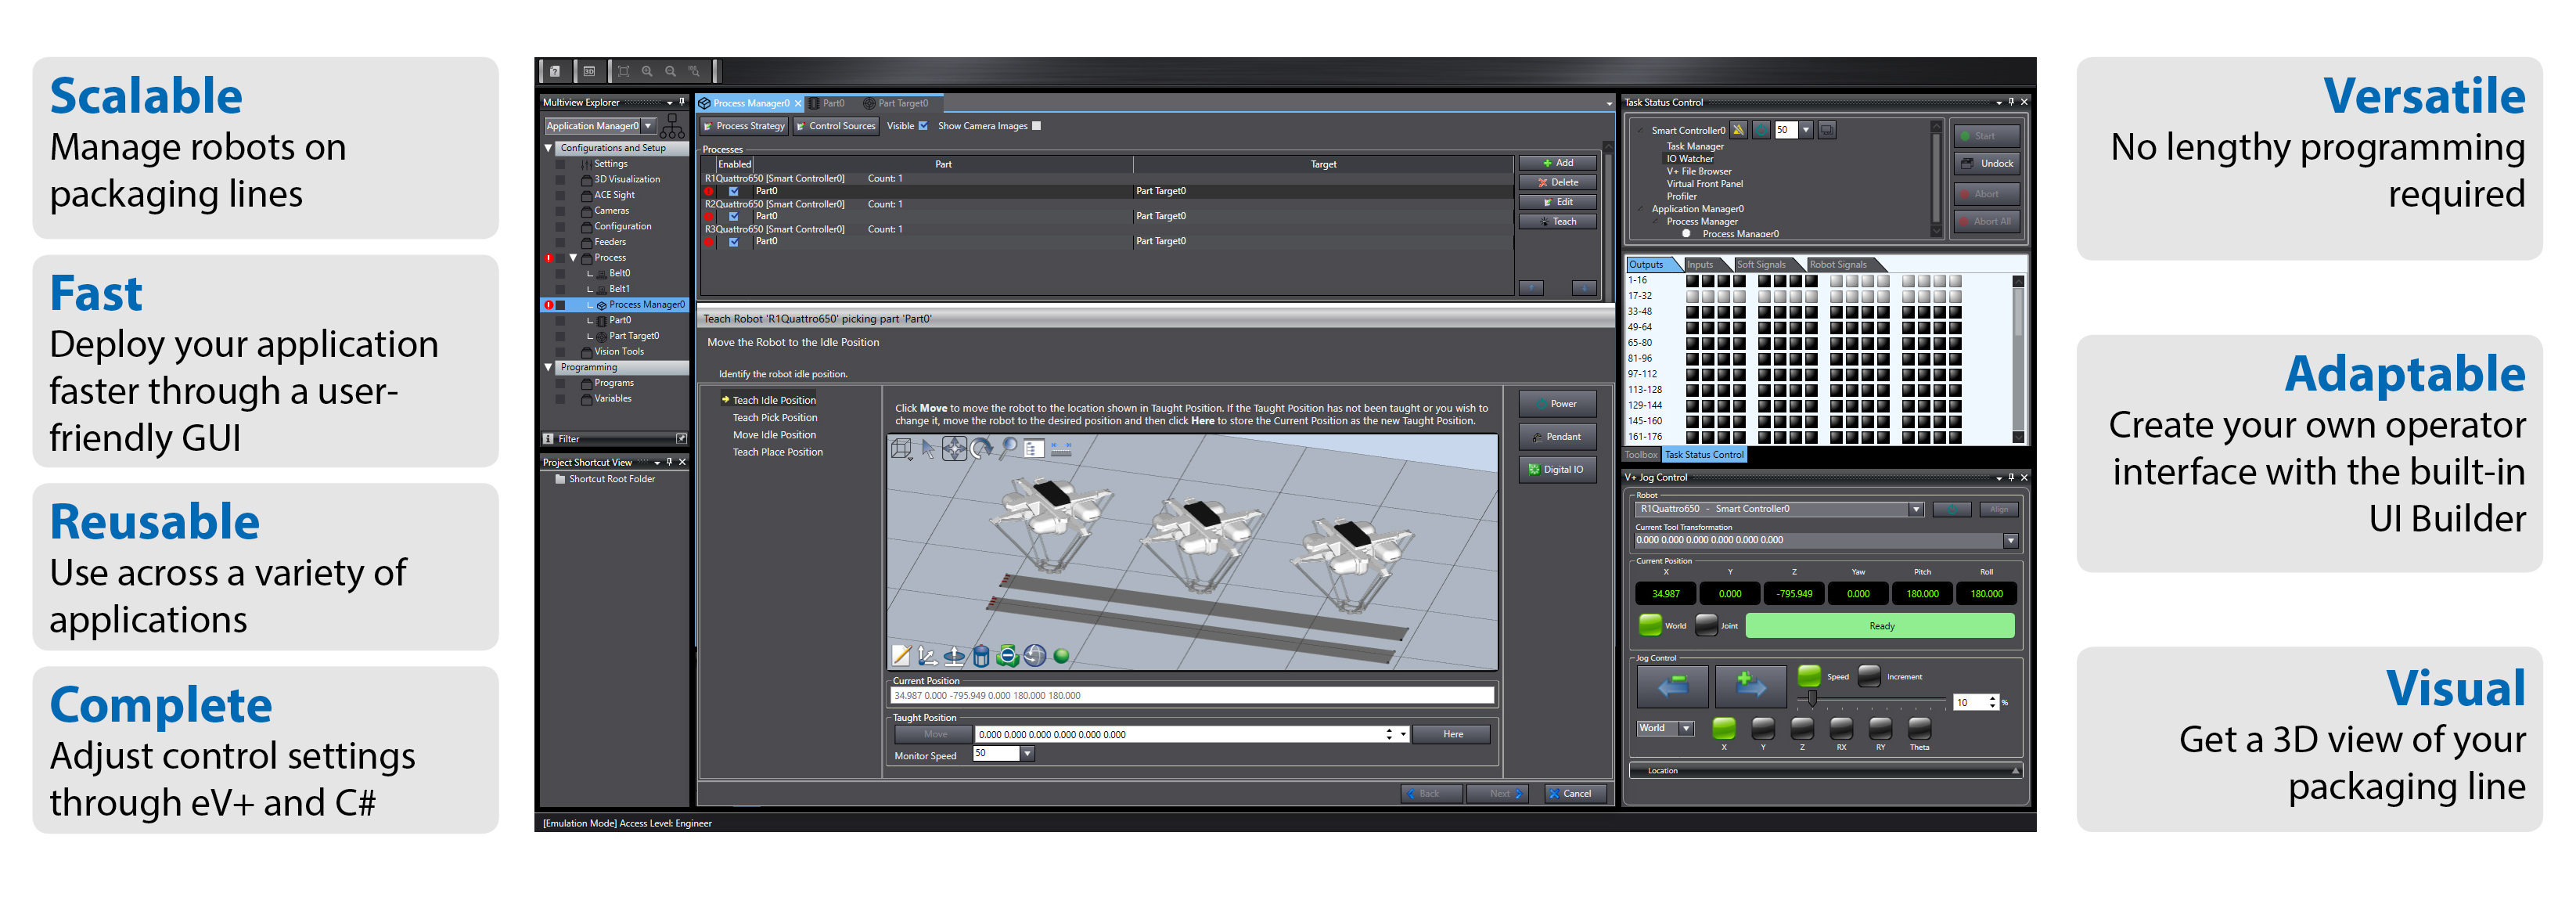Select the World coordinate toggle
Viewport: 2576px width, 897px height.
click(1650, 625)
